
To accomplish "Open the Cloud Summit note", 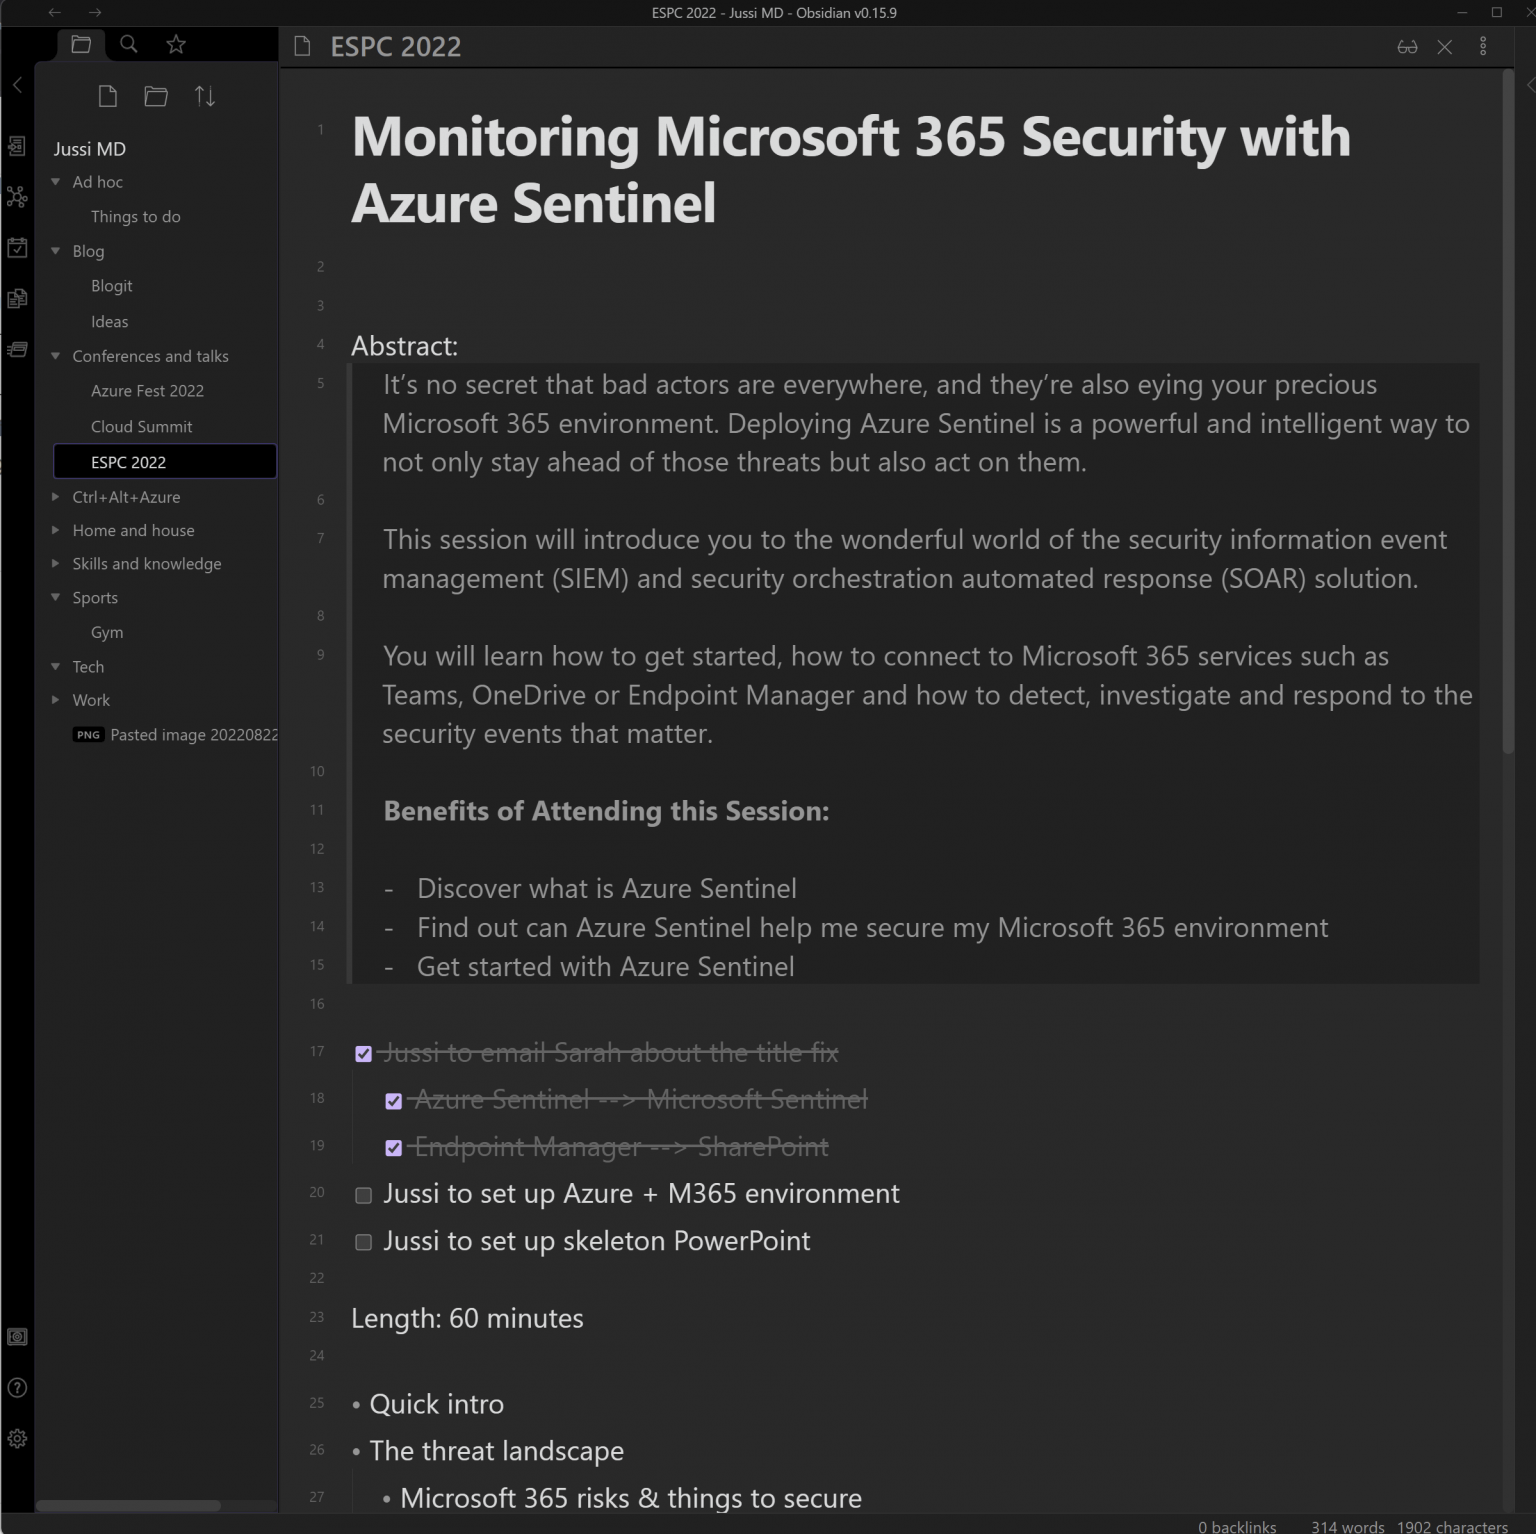I will point(141,427).
